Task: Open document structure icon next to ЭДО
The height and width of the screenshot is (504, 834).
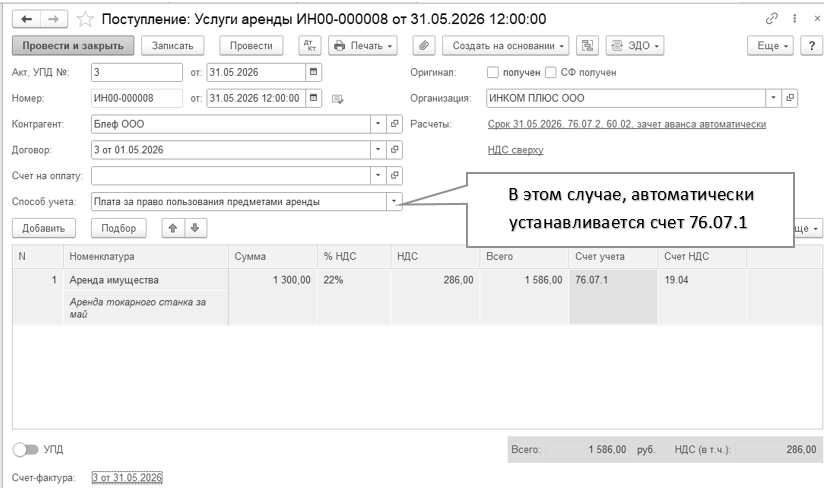Action: (587, 46)
